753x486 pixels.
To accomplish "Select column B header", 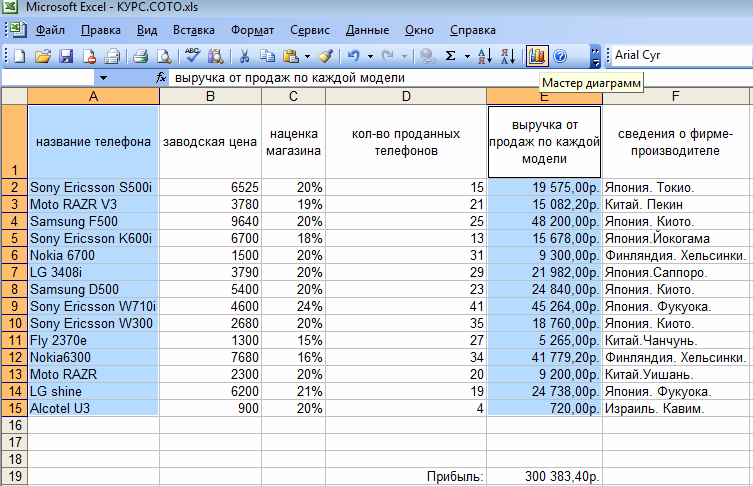I will [210, 96].
